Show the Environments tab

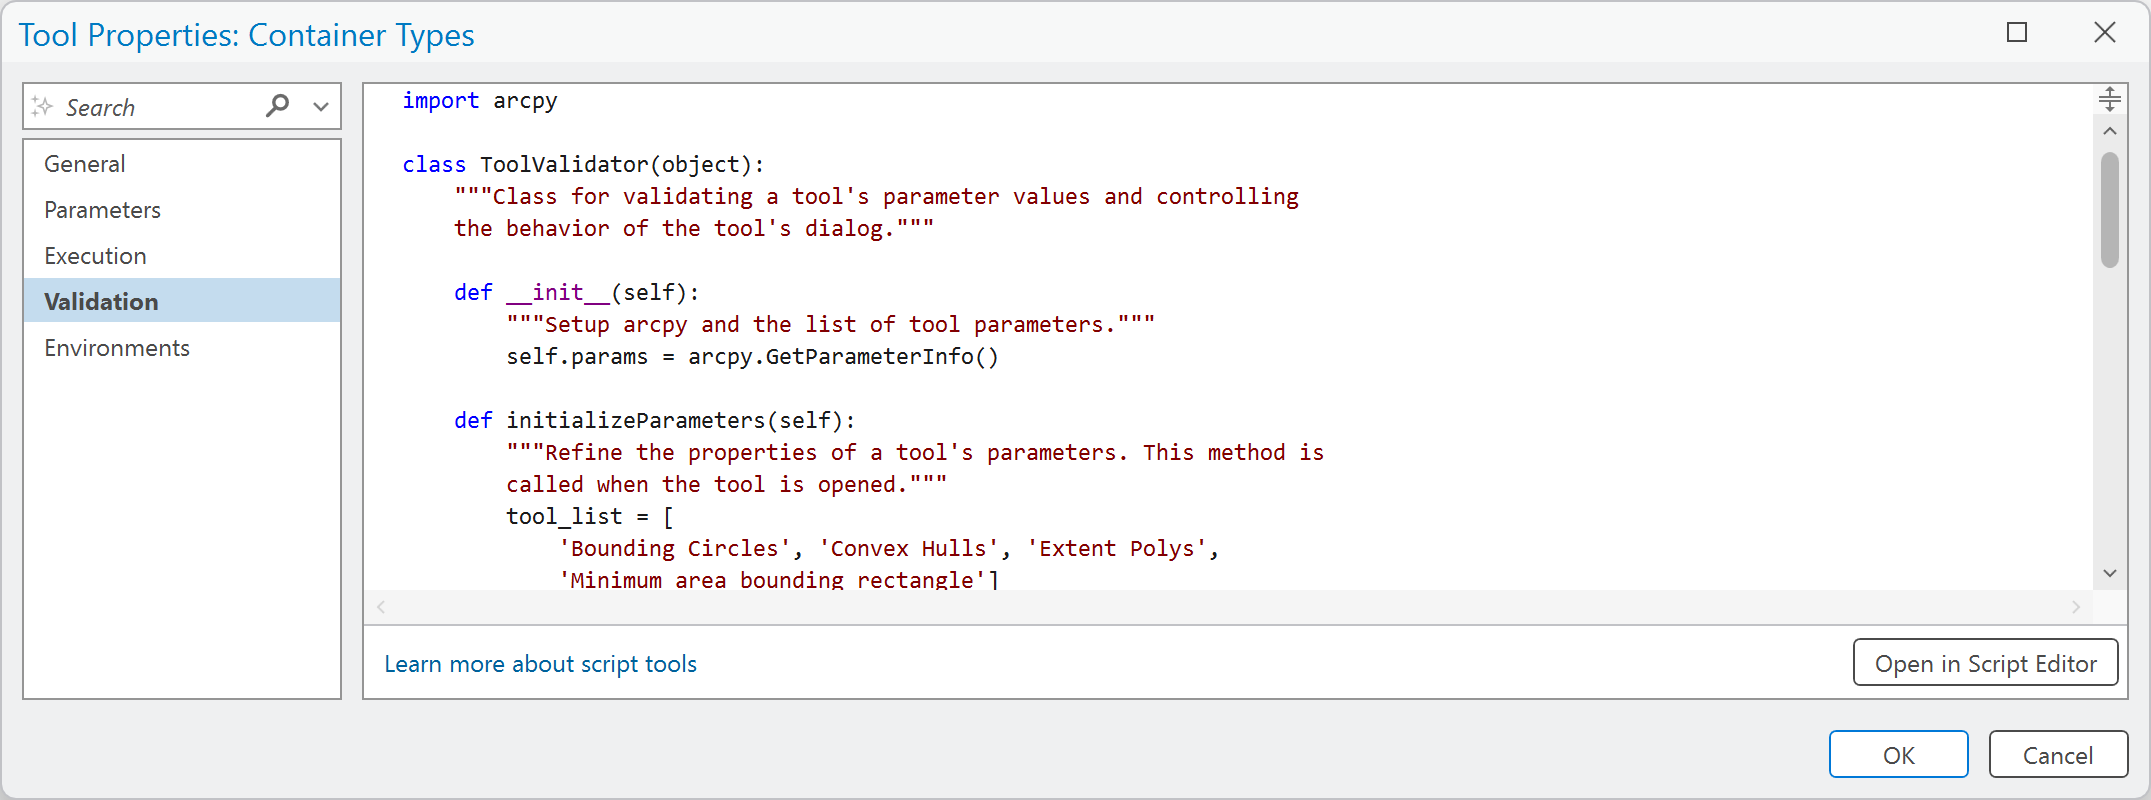[117, 348]
